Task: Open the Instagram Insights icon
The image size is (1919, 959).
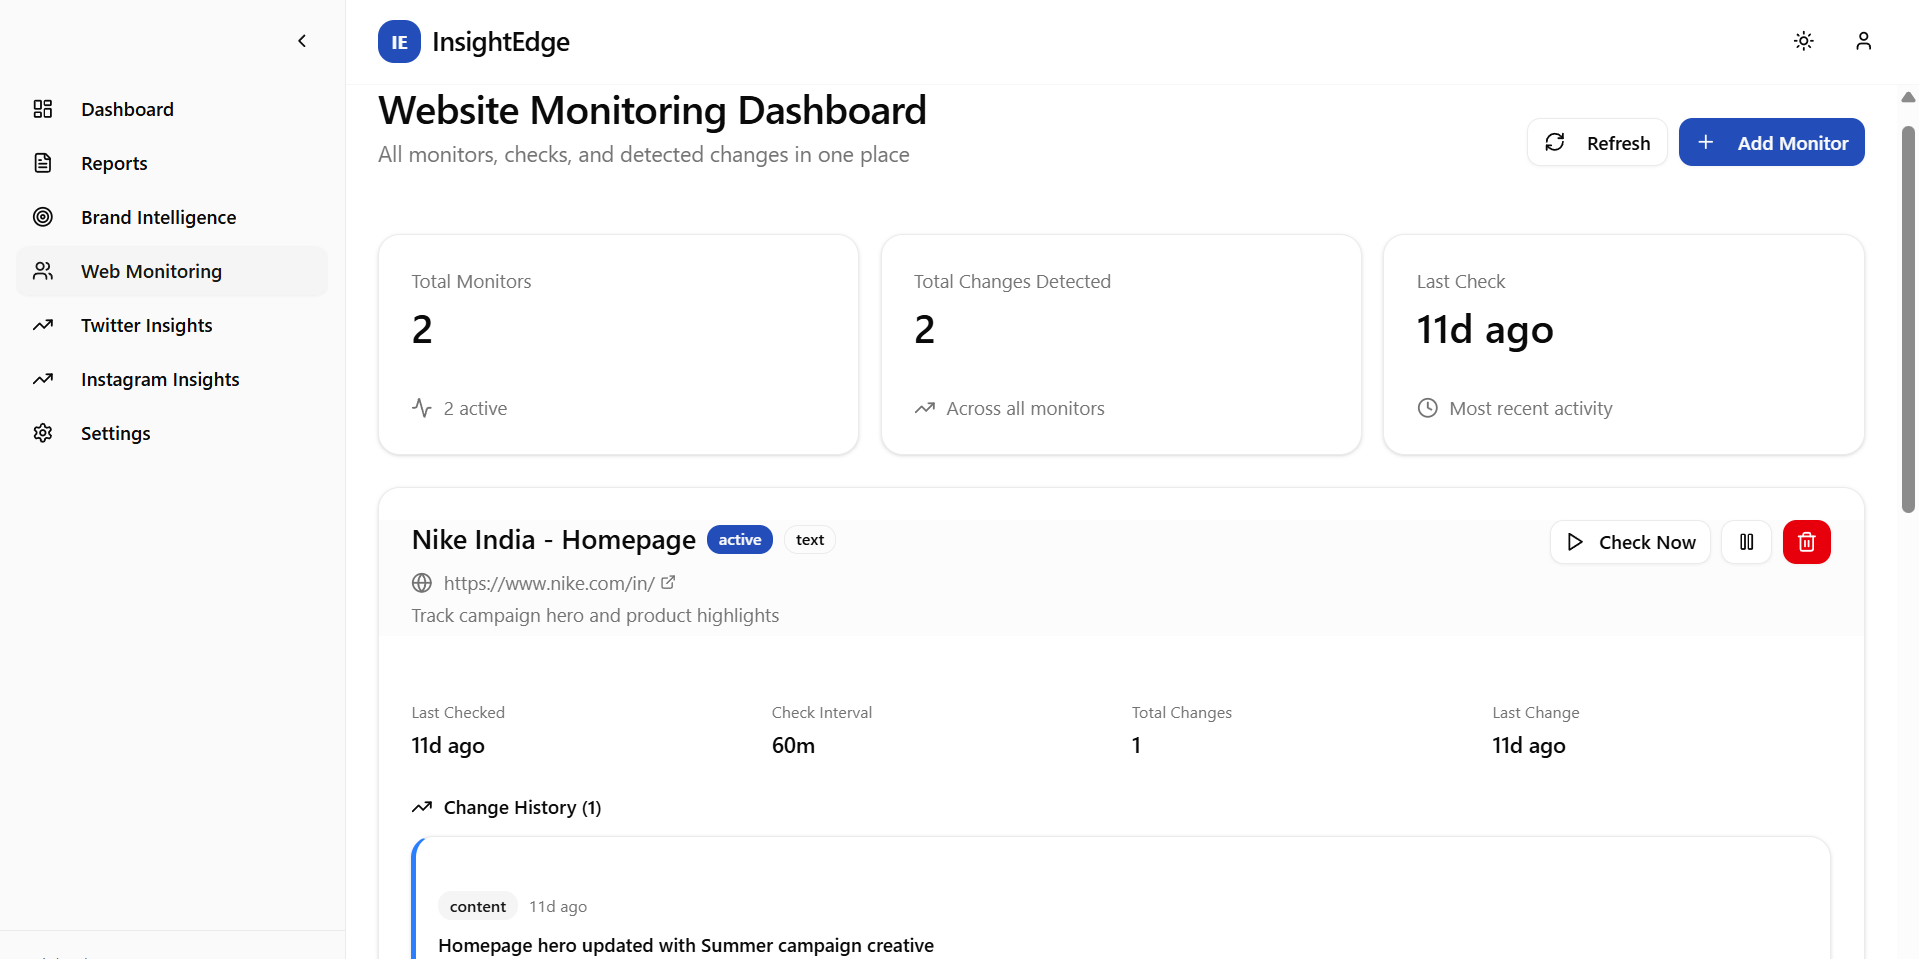Action: click(x=43, y=379)
